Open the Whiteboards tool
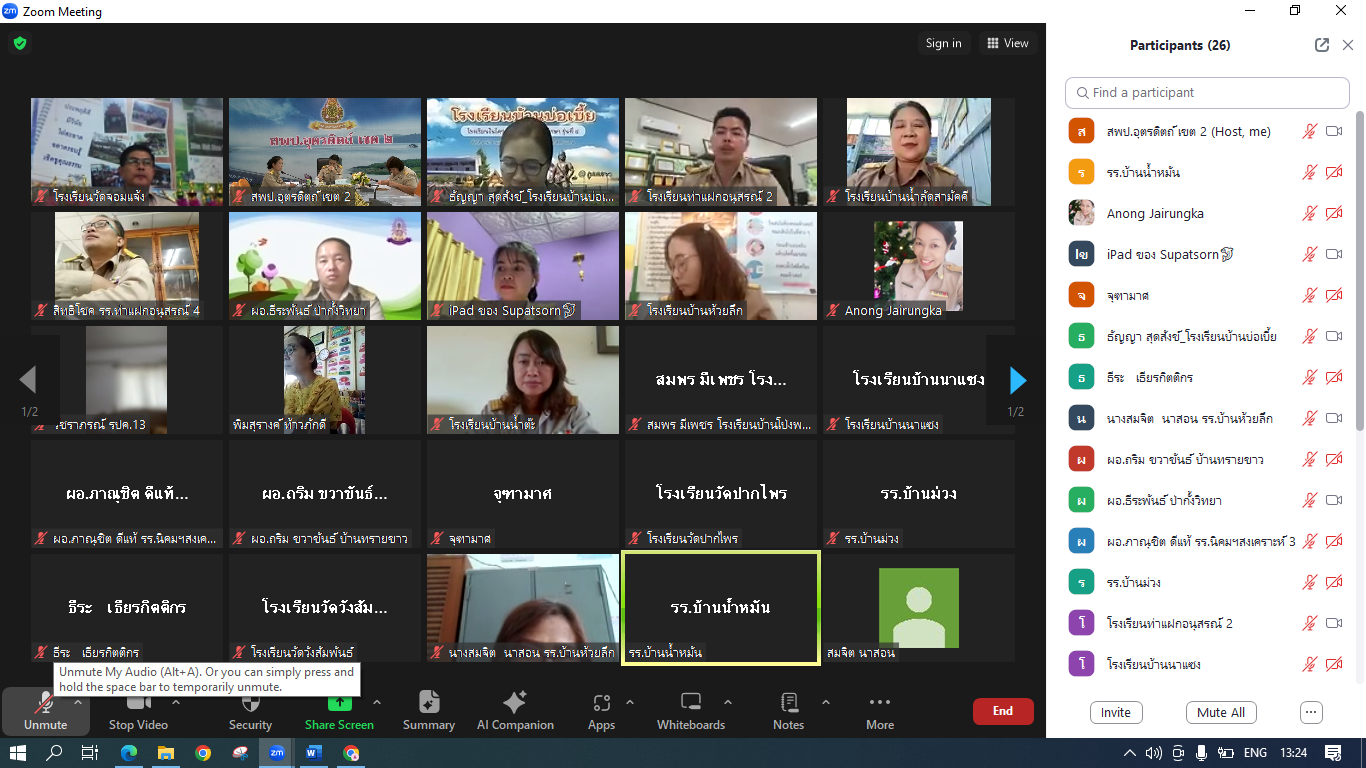This screenshot has height=768, width=1366. pos(690,703)
